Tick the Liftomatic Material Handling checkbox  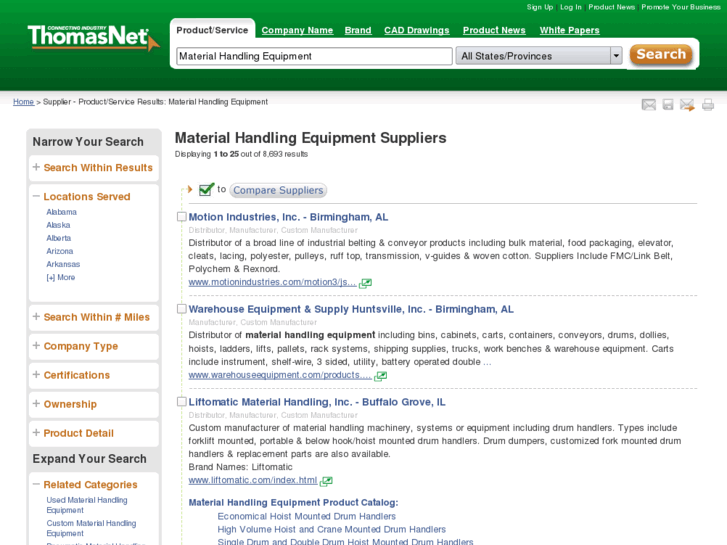coord(182,402)
